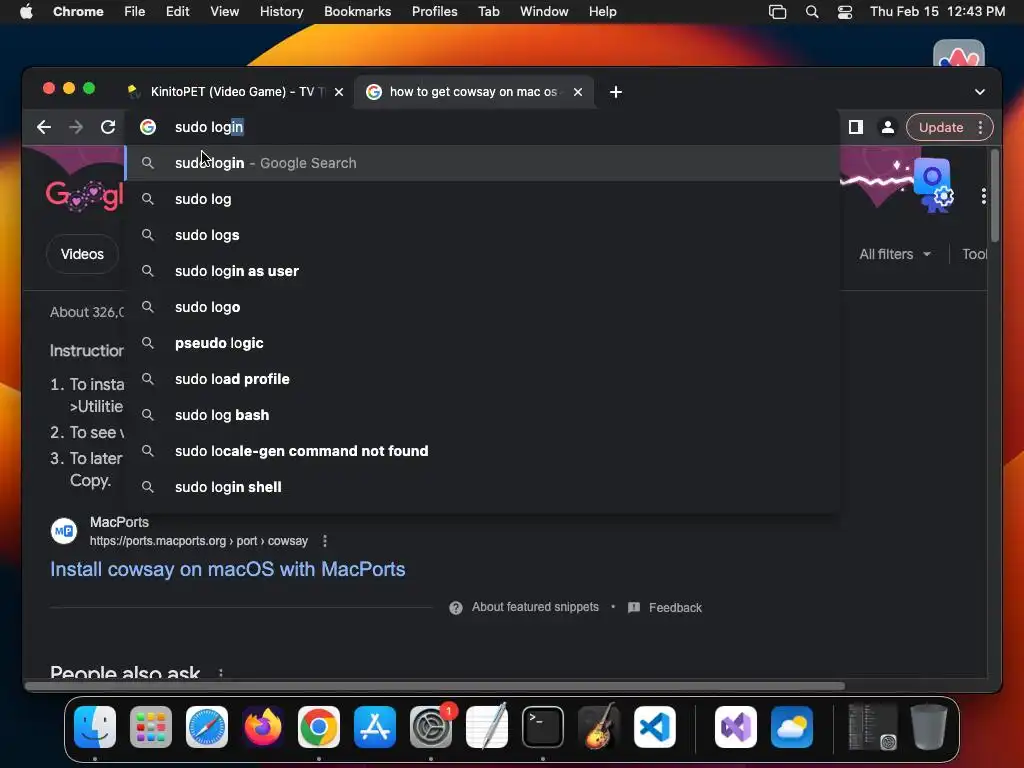Open 'About featured snippets' help
Image resolution: width=1024 pixels, height=768 pixels.
click(x=524, y=607)
